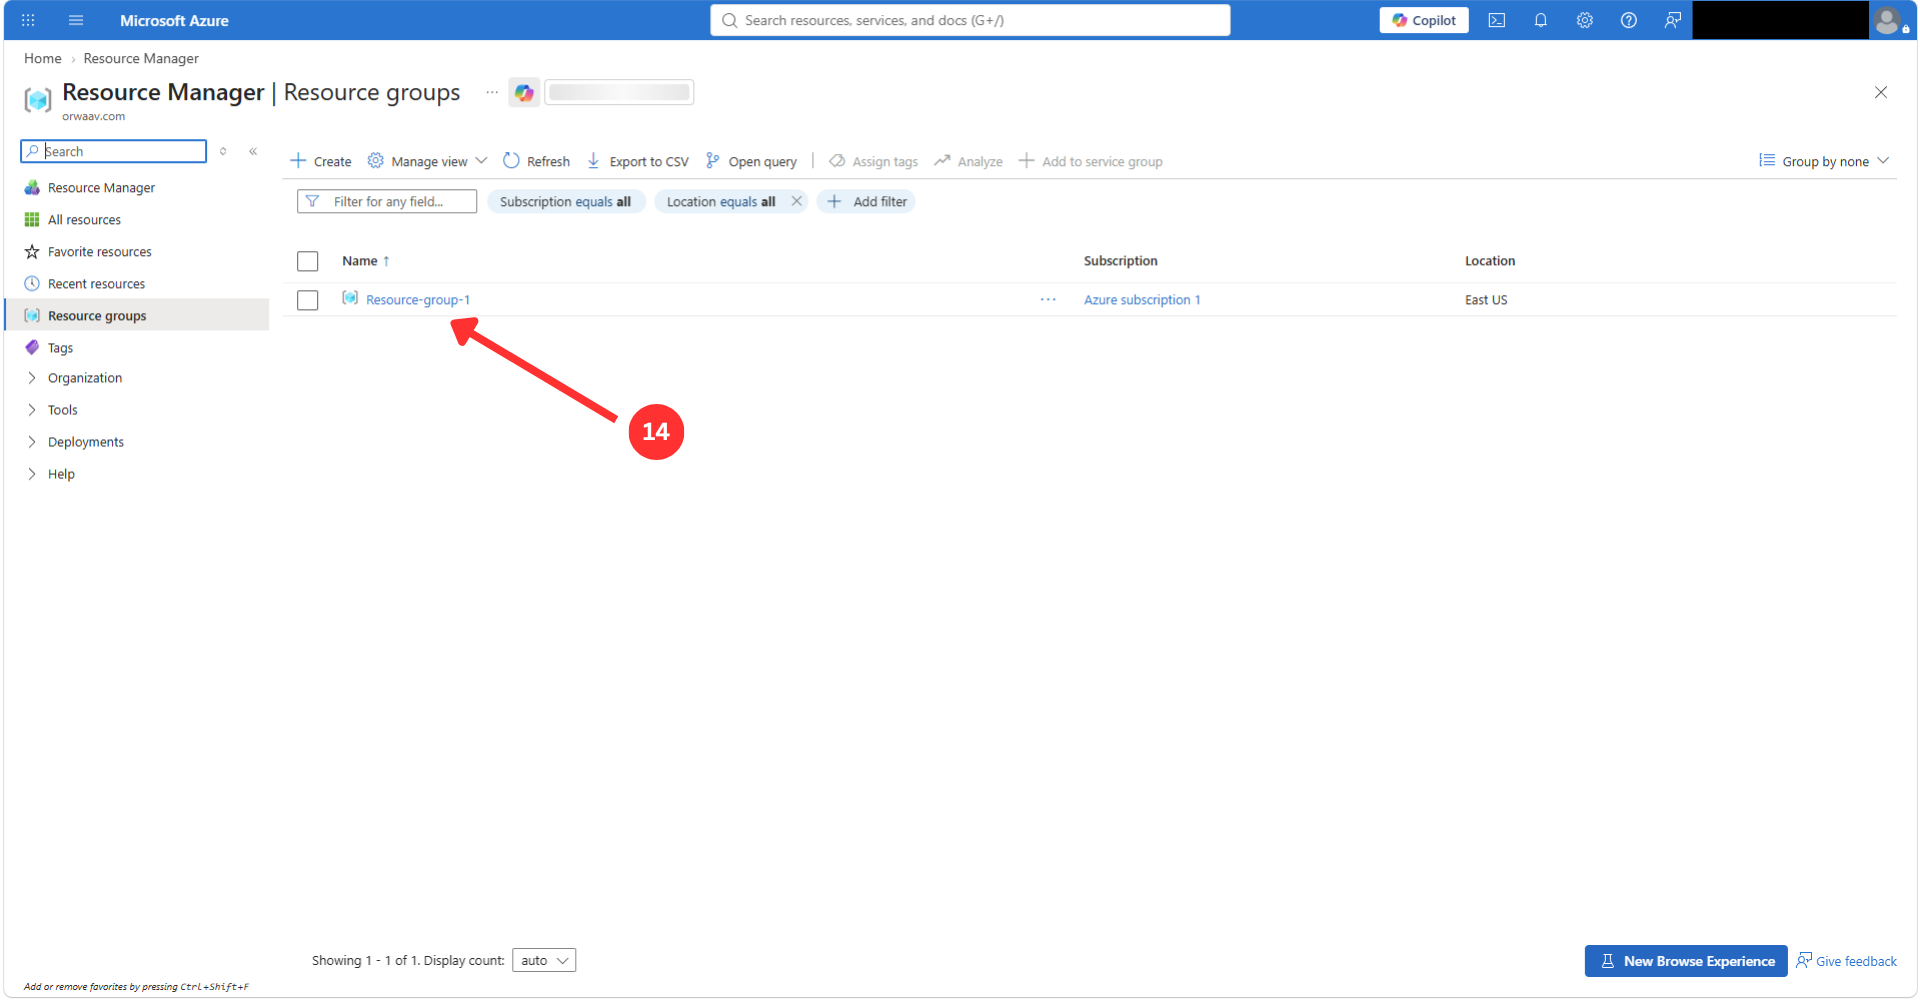1920x1000 pixels.
Task: Select Tags in the left menu
Action: click(60, 348)
